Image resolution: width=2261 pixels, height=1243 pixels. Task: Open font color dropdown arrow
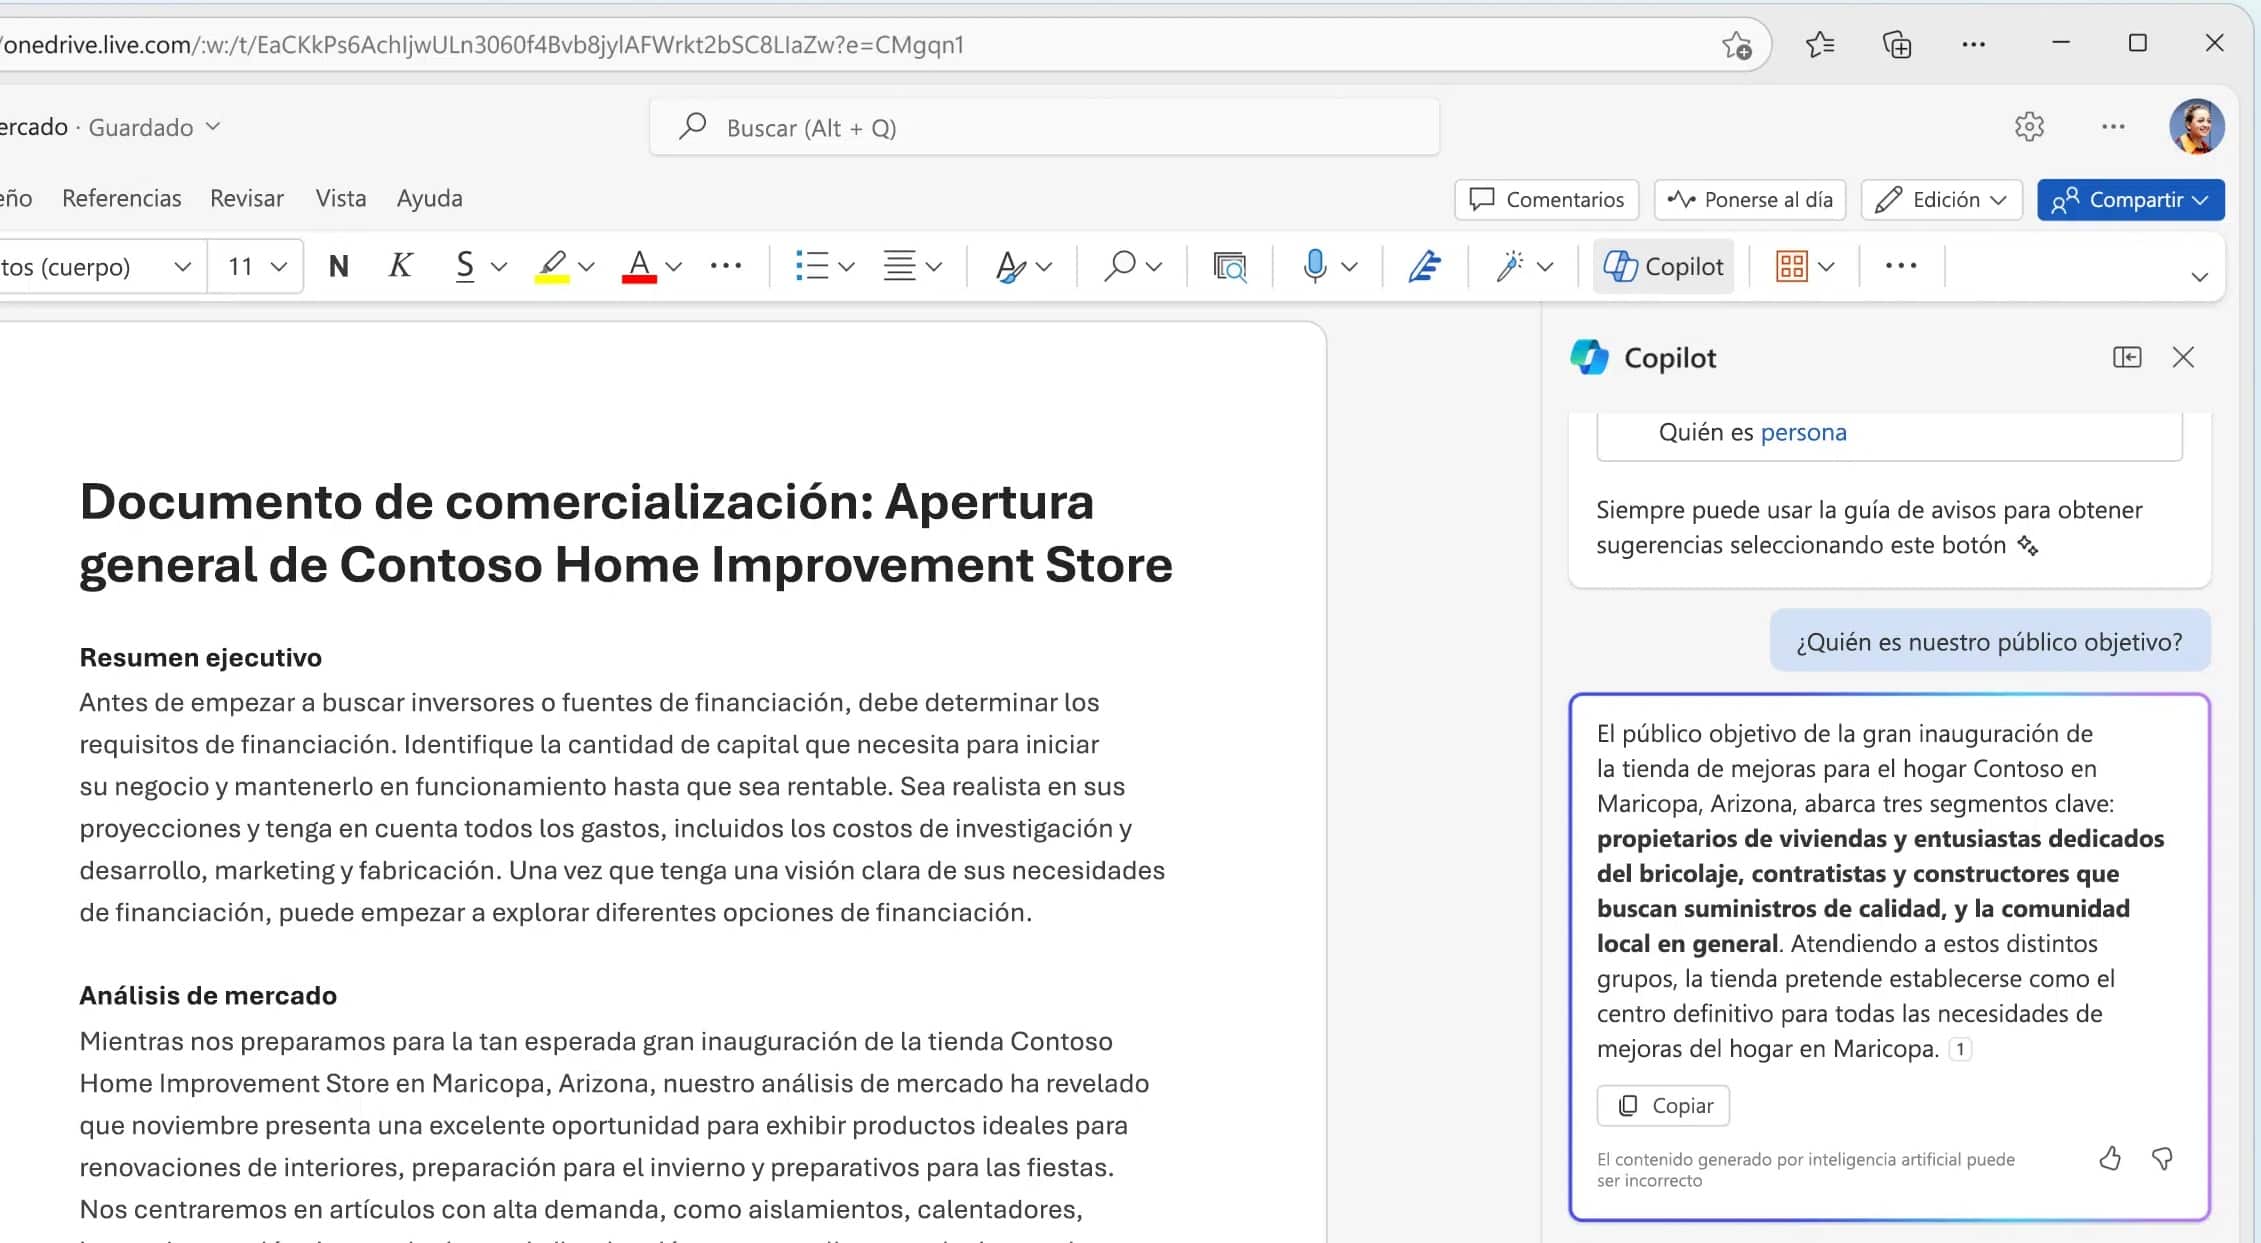tap(674, 267)
